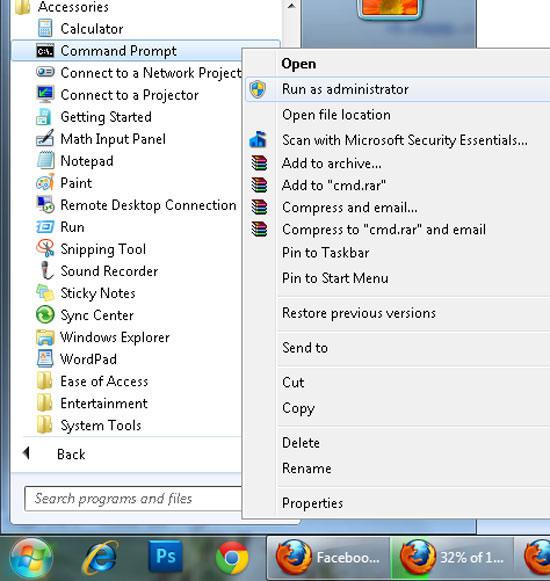Screen dimensions: 550x581
Task: Go Back to the previous Start menu view
Action: coord(54,454)
